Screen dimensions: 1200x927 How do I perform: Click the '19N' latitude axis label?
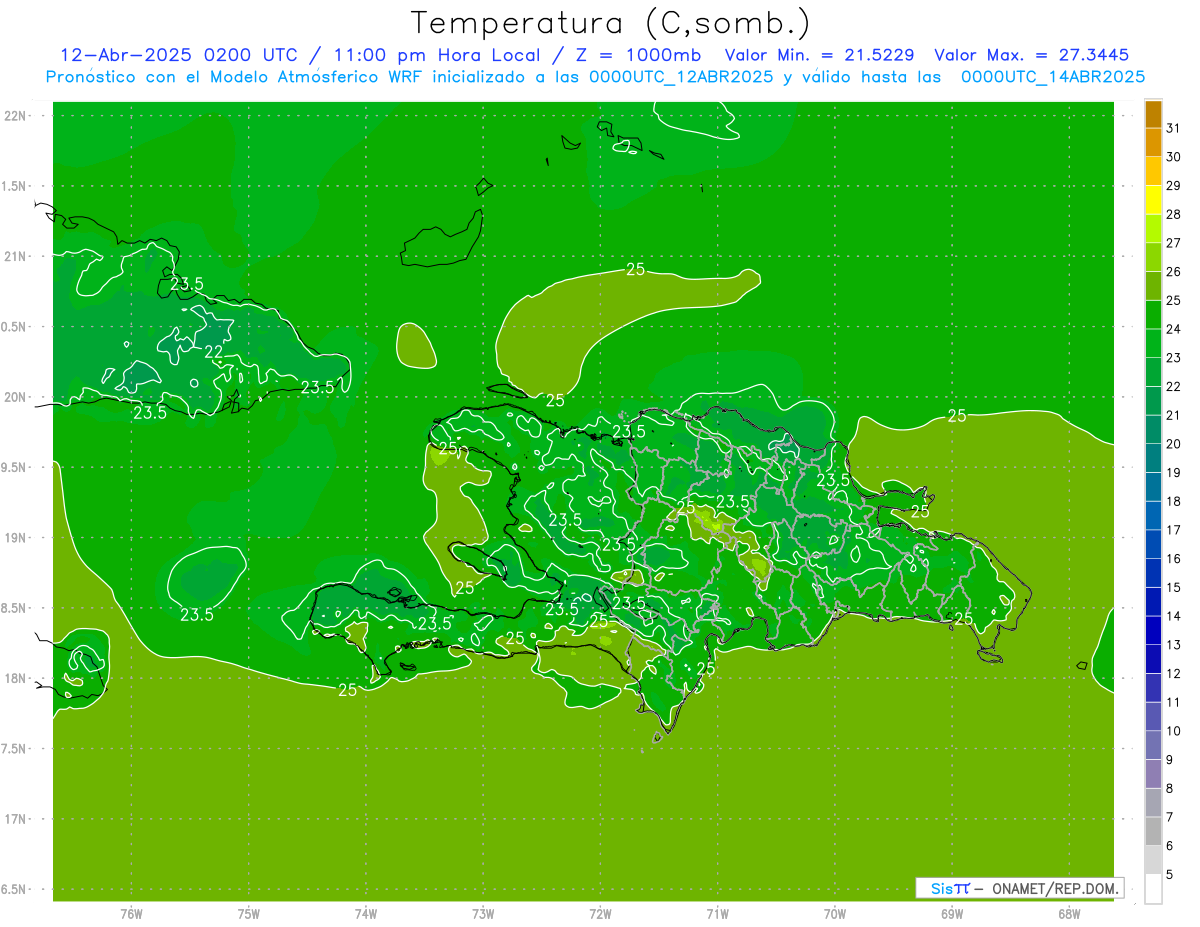[x=17, y=537]
